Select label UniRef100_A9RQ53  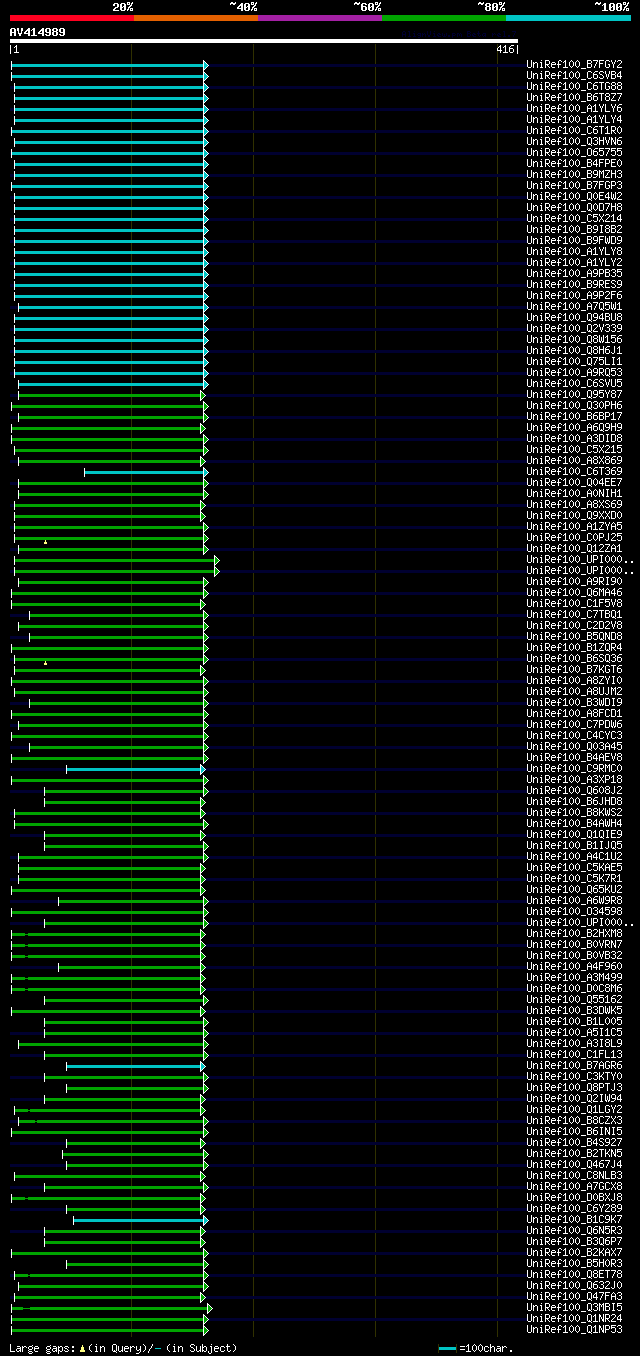[x=574, y=373]
